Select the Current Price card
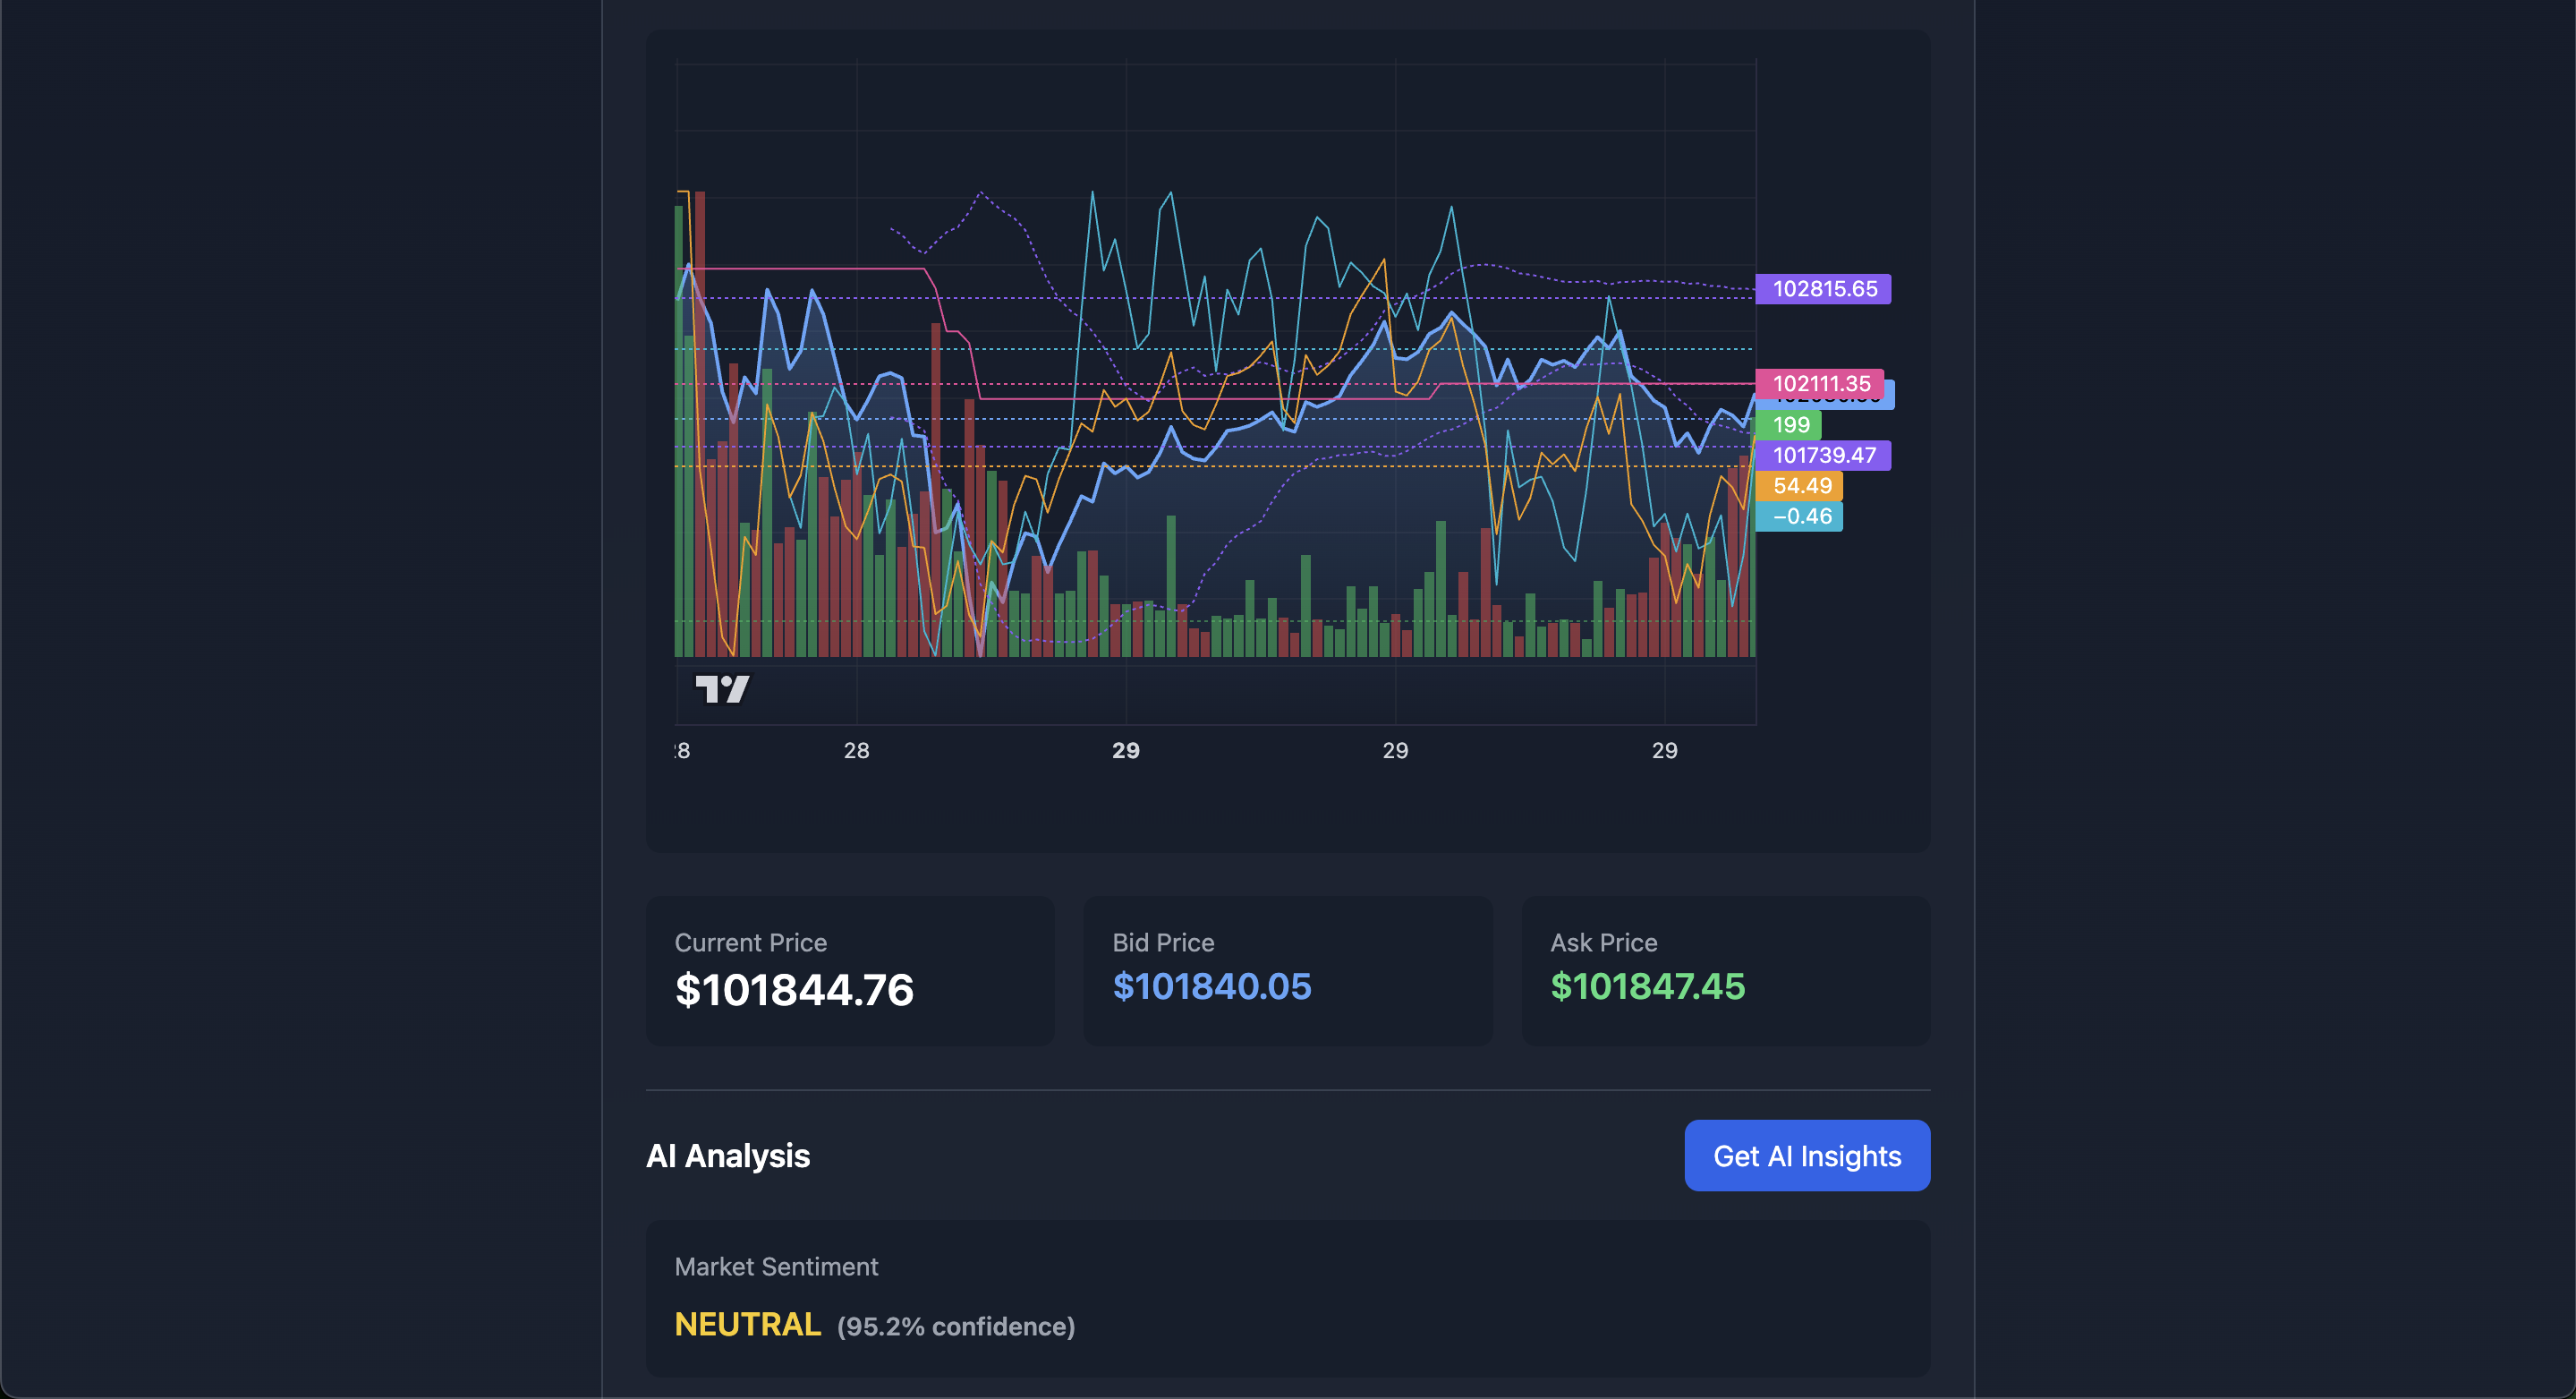 [x=849, y=971]
